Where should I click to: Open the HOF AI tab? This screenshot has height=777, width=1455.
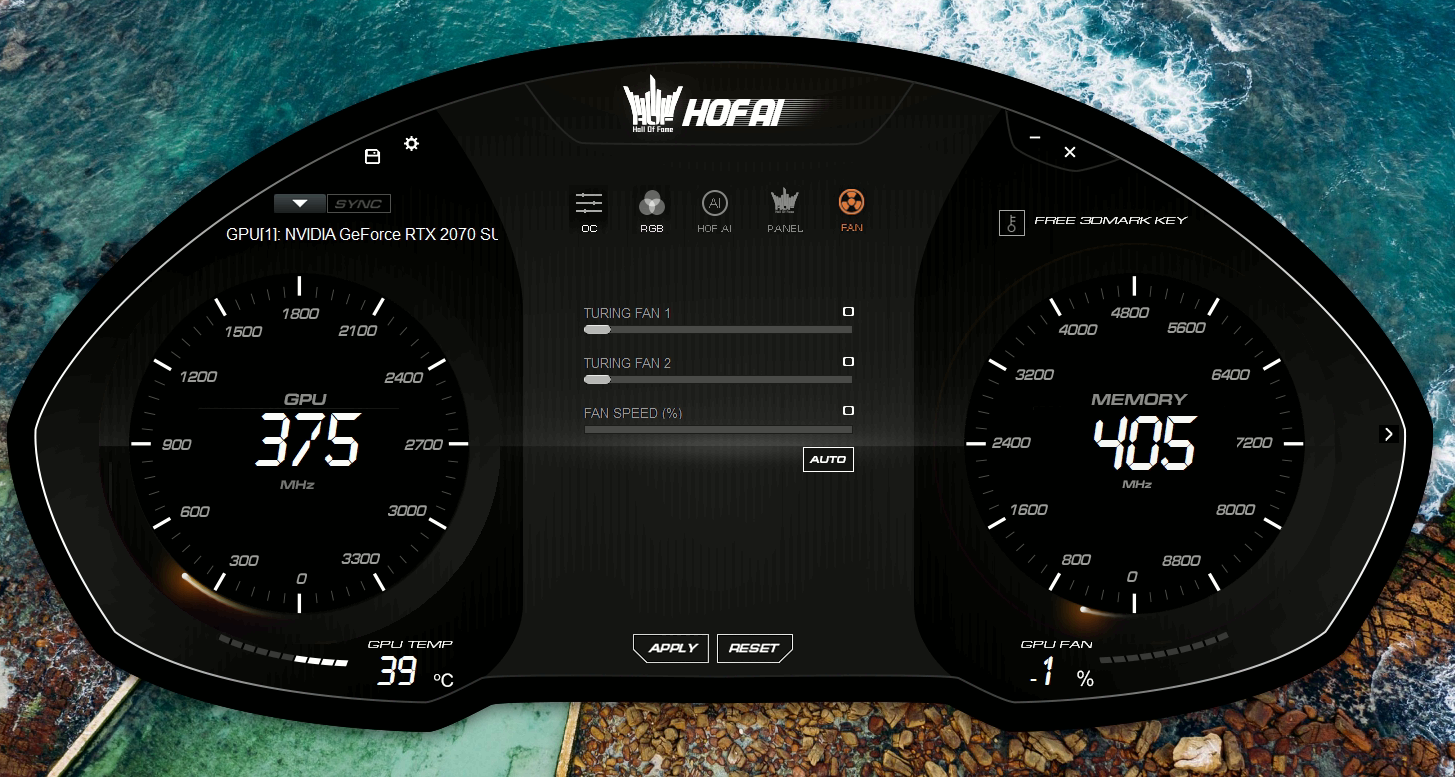714,211
